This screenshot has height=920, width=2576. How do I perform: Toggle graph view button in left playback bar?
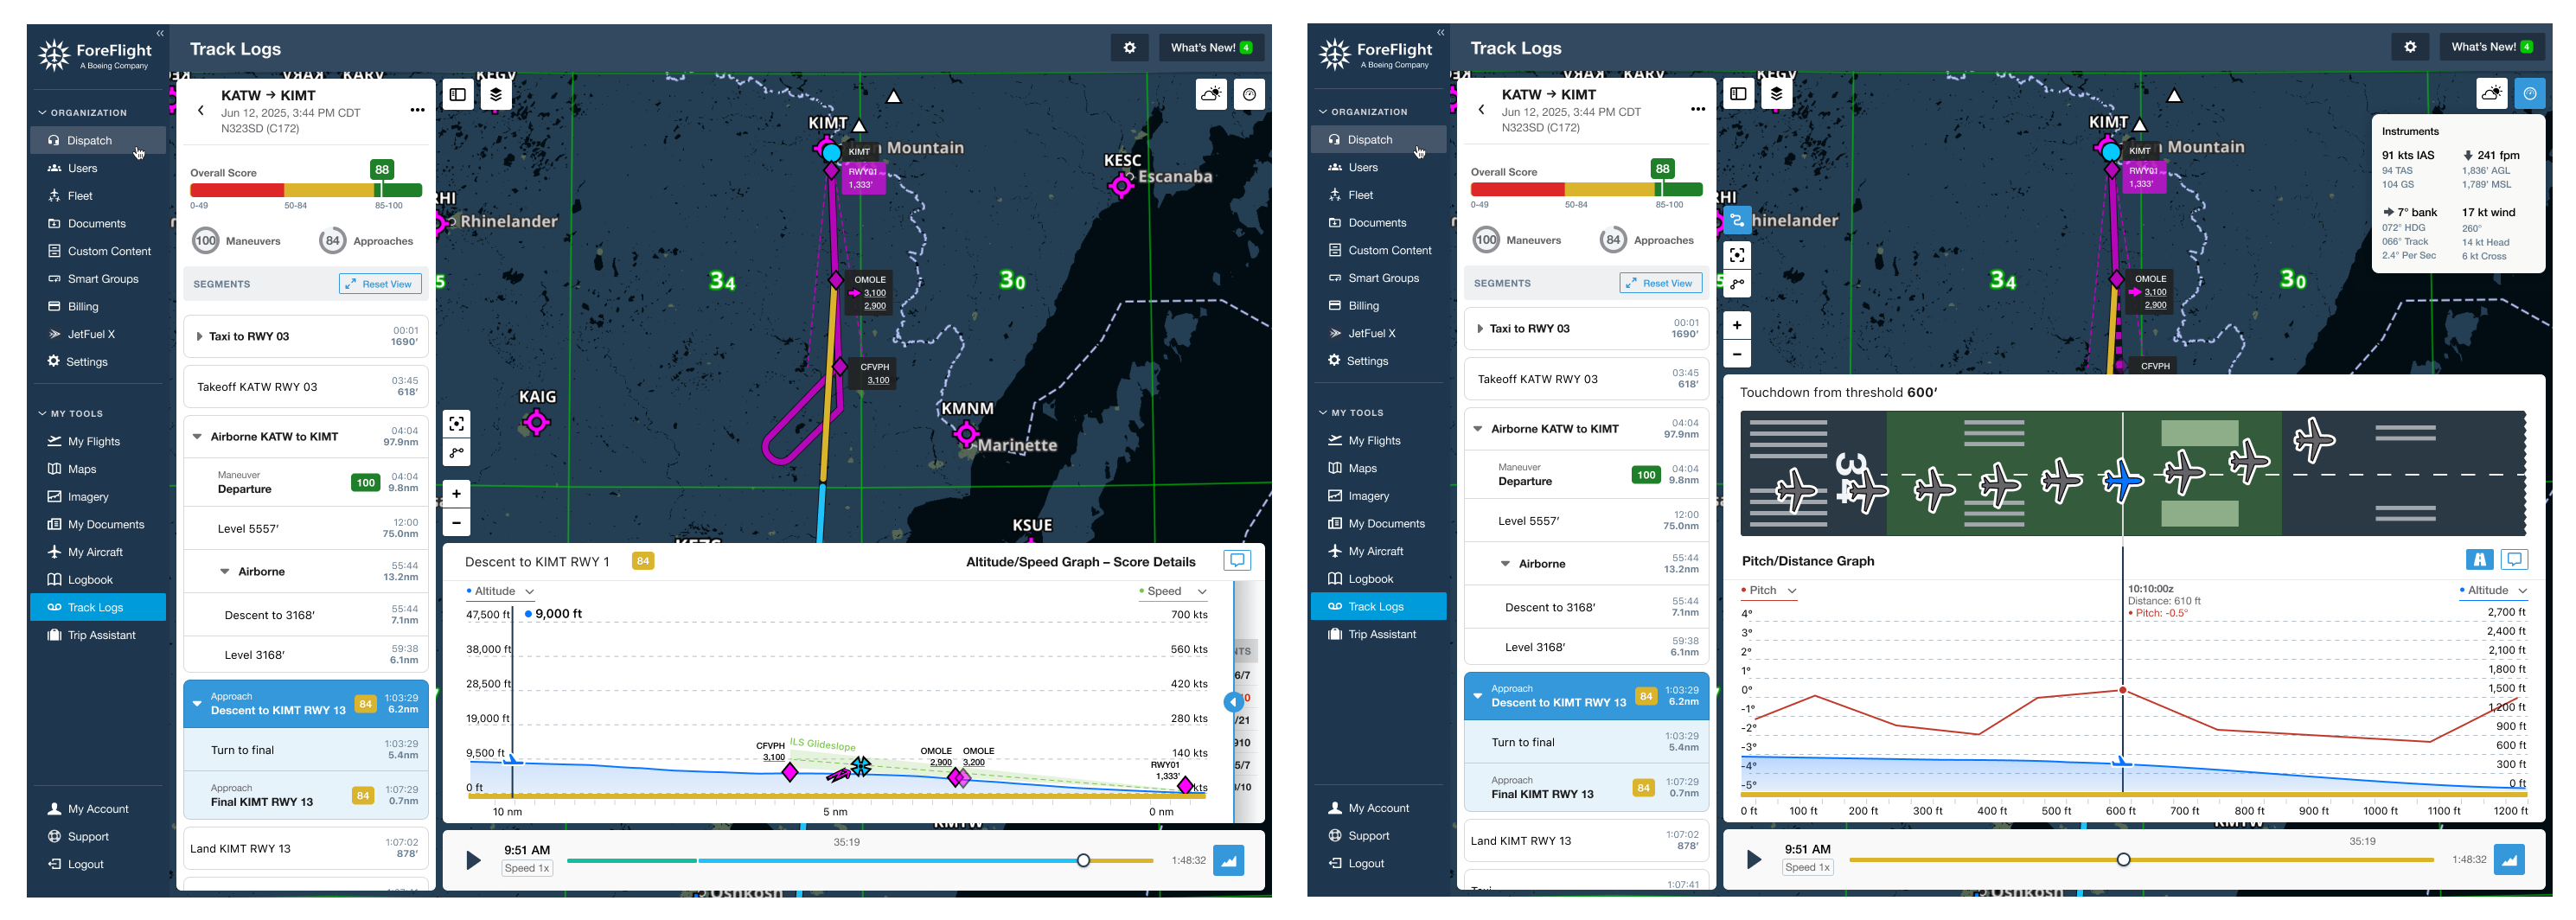(1228, 861)
